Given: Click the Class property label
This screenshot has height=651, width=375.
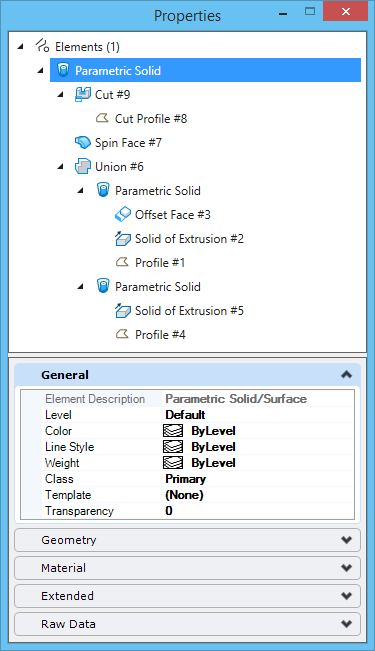Looking at the screenshot, I should tap(59, 479).
